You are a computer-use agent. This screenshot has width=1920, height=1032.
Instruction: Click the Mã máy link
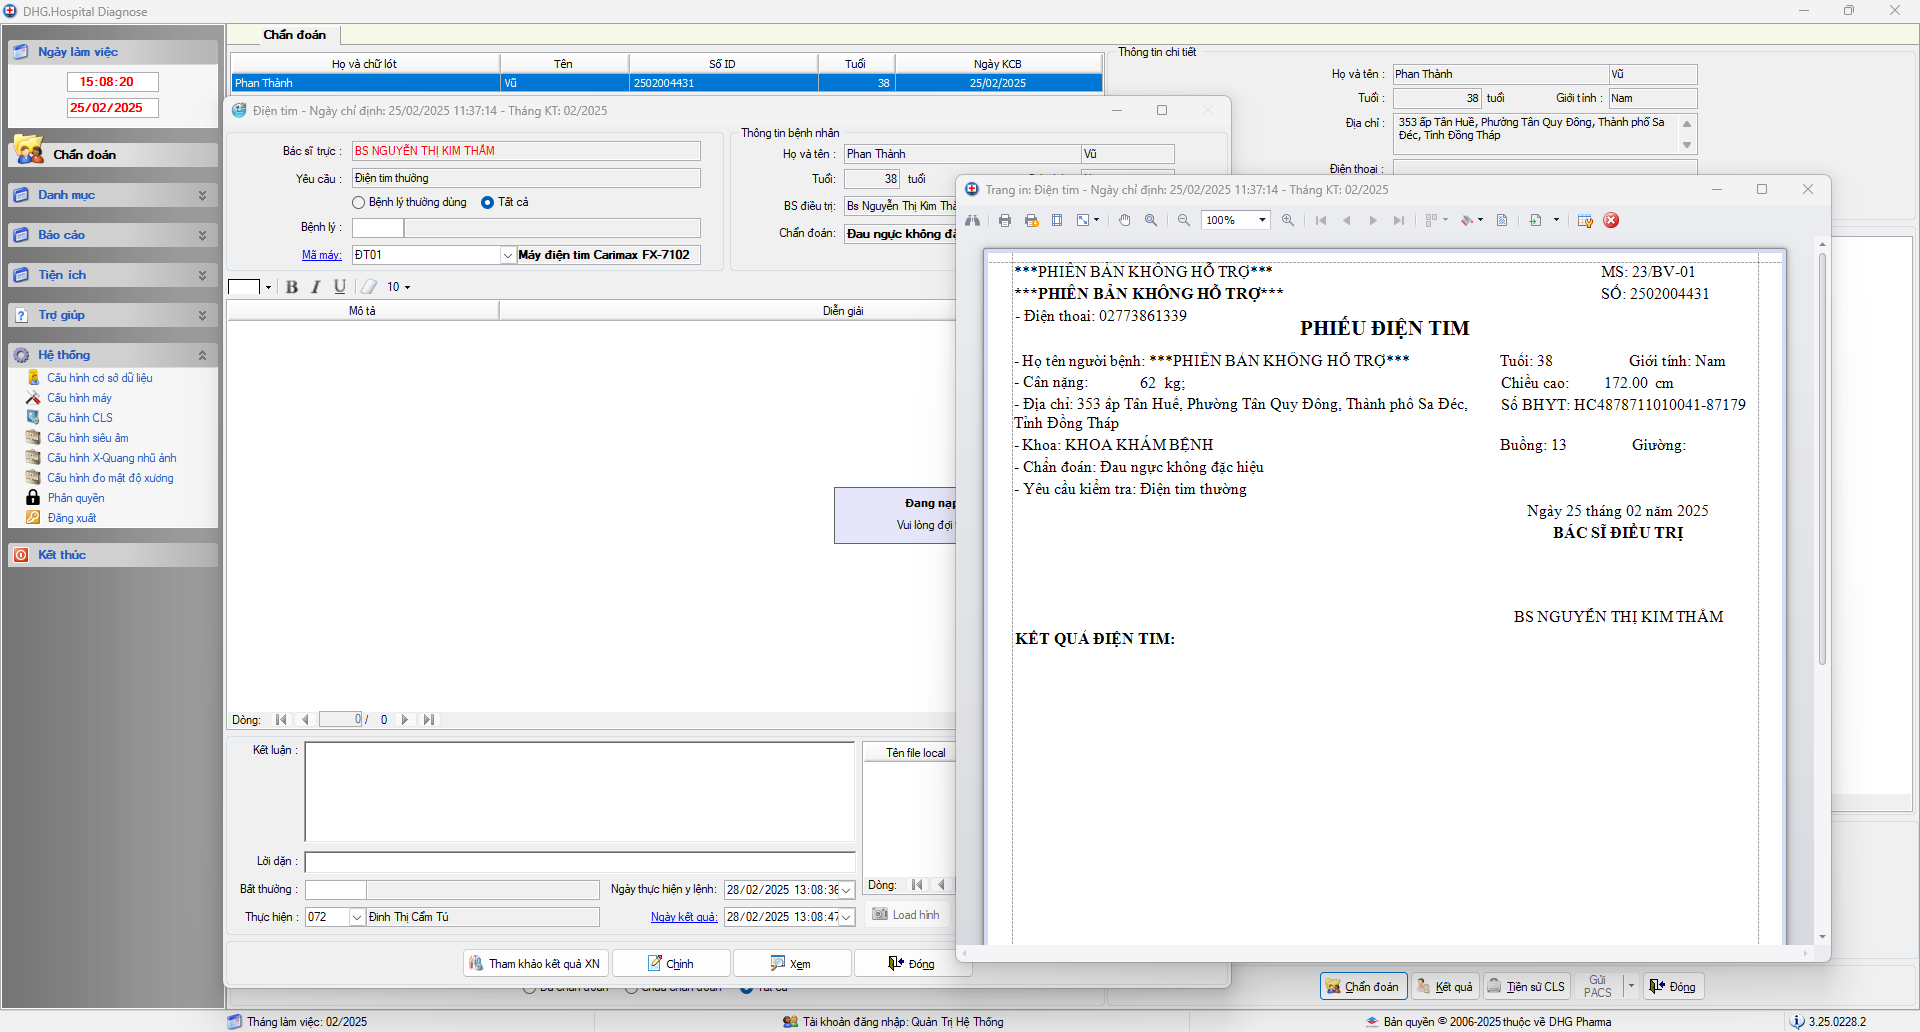pyautogui.click(x=322, y=255)
